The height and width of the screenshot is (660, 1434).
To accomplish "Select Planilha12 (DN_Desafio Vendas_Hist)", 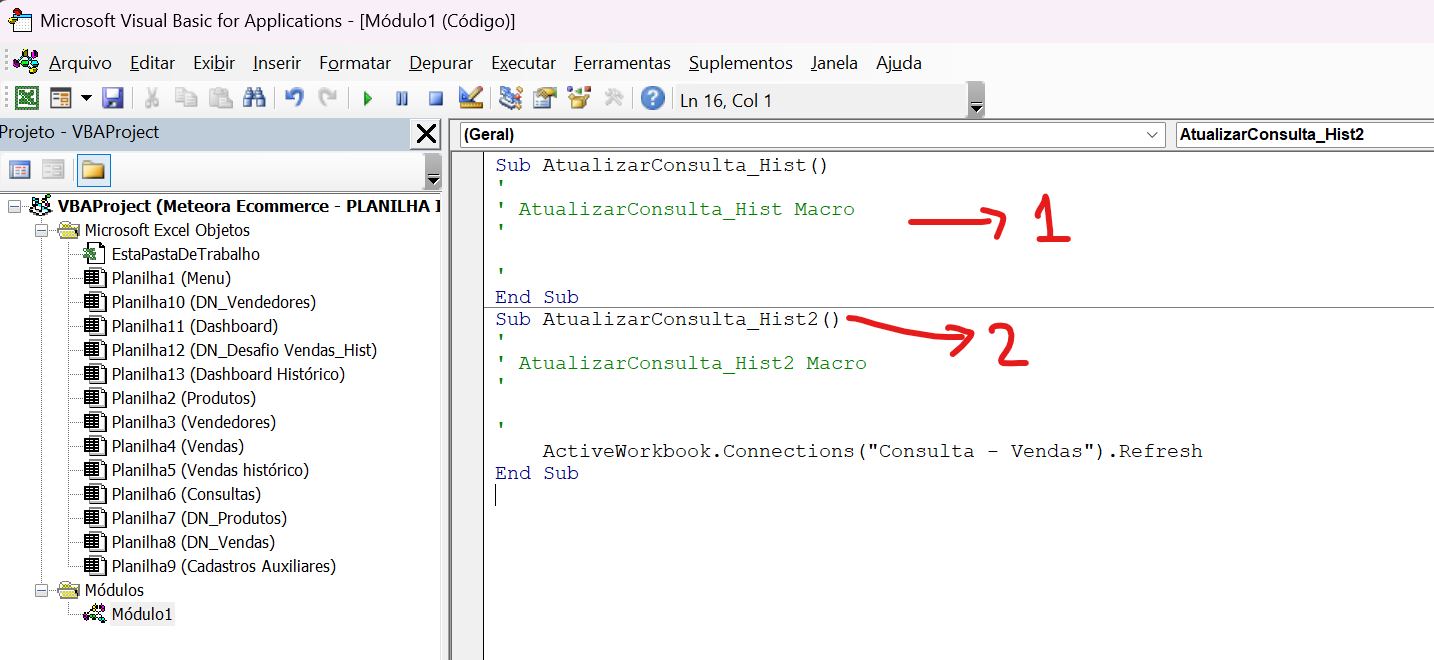I will [x=244, y=350].
